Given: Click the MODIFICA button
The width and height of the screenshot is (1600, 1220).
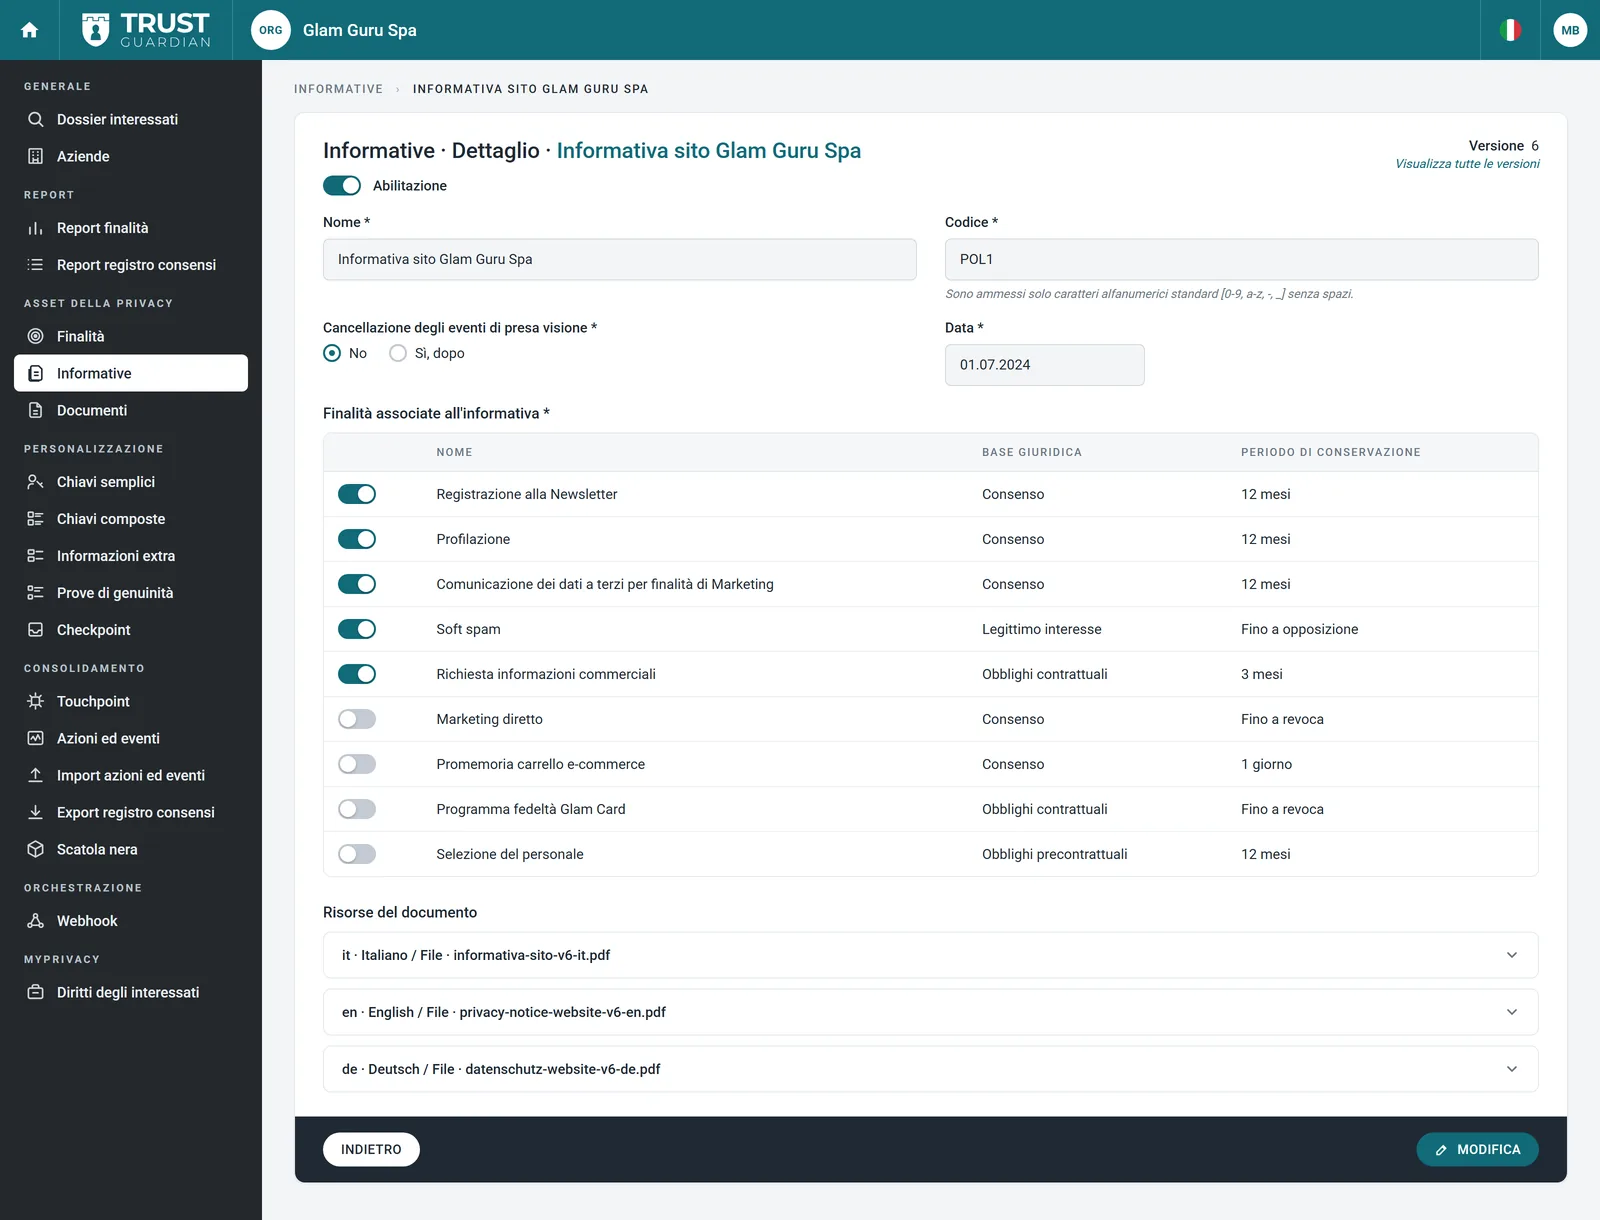Looking at the screenshot, I should tap(1477, 1149).
